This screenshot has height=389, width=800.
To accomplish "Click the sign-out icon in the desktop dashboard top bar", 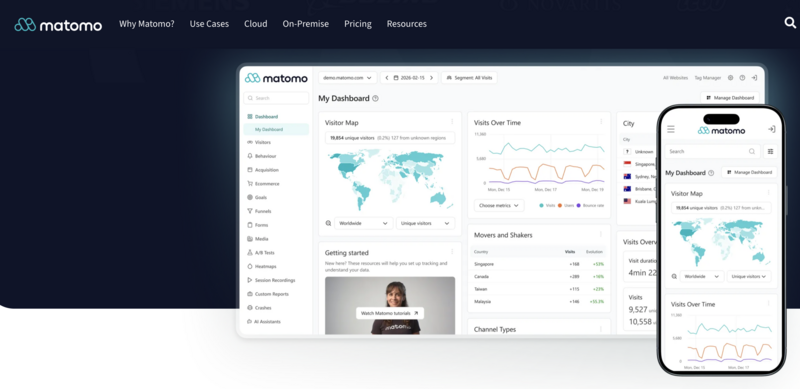I will [754, 78].
